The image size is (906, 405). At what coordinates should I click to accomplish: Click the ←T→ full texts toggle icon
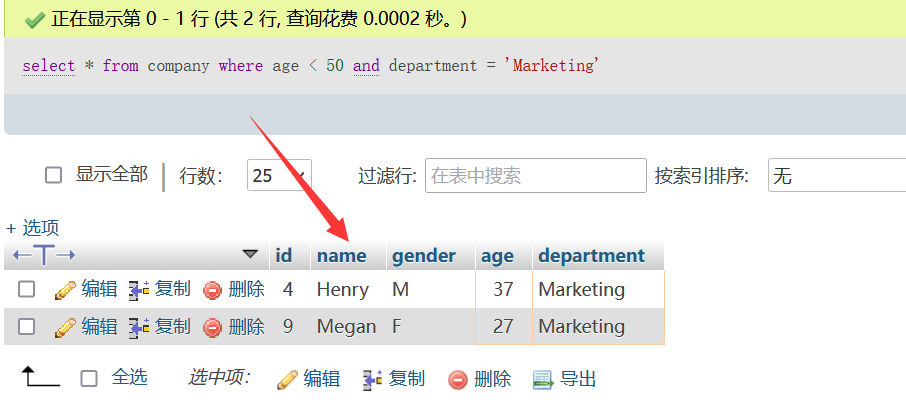point(44,255)
